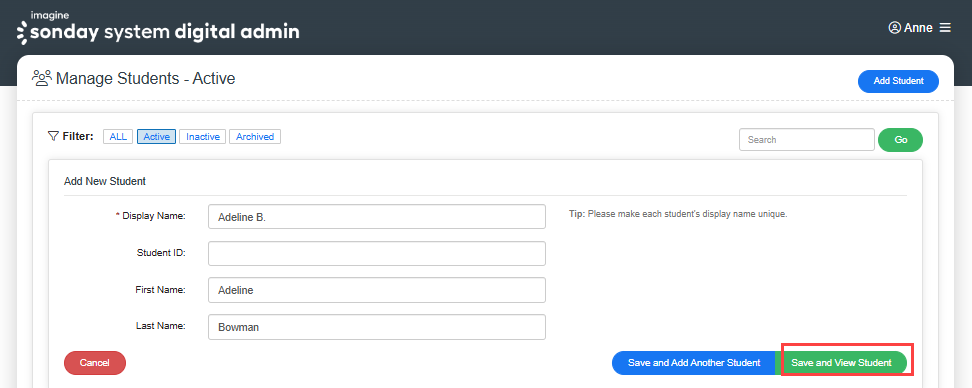Click the Anne username text
972x388 pixels.
(918, 28)
